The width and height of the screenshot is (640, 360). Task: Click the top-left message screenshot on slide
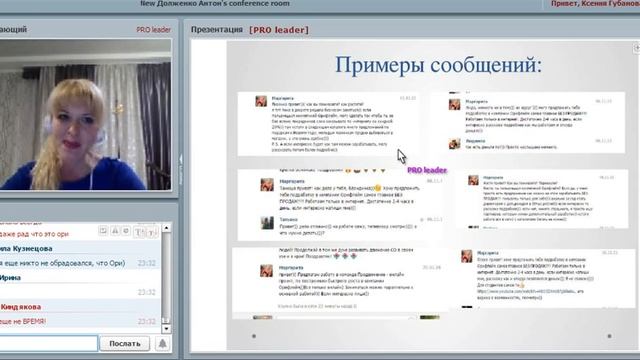tap(328, 124)
